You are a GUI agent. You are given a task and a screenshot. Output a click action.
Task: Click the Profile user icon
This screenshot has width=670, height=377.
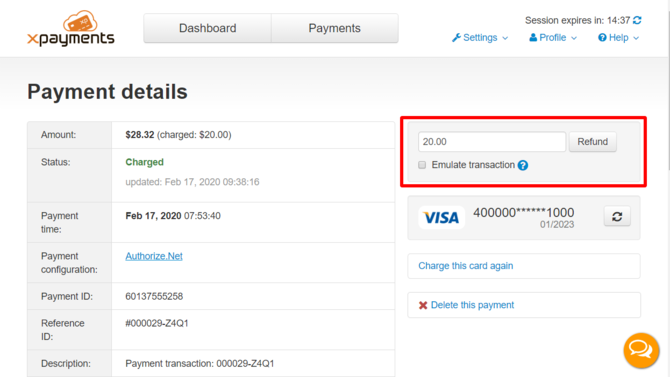click(533, 38)
